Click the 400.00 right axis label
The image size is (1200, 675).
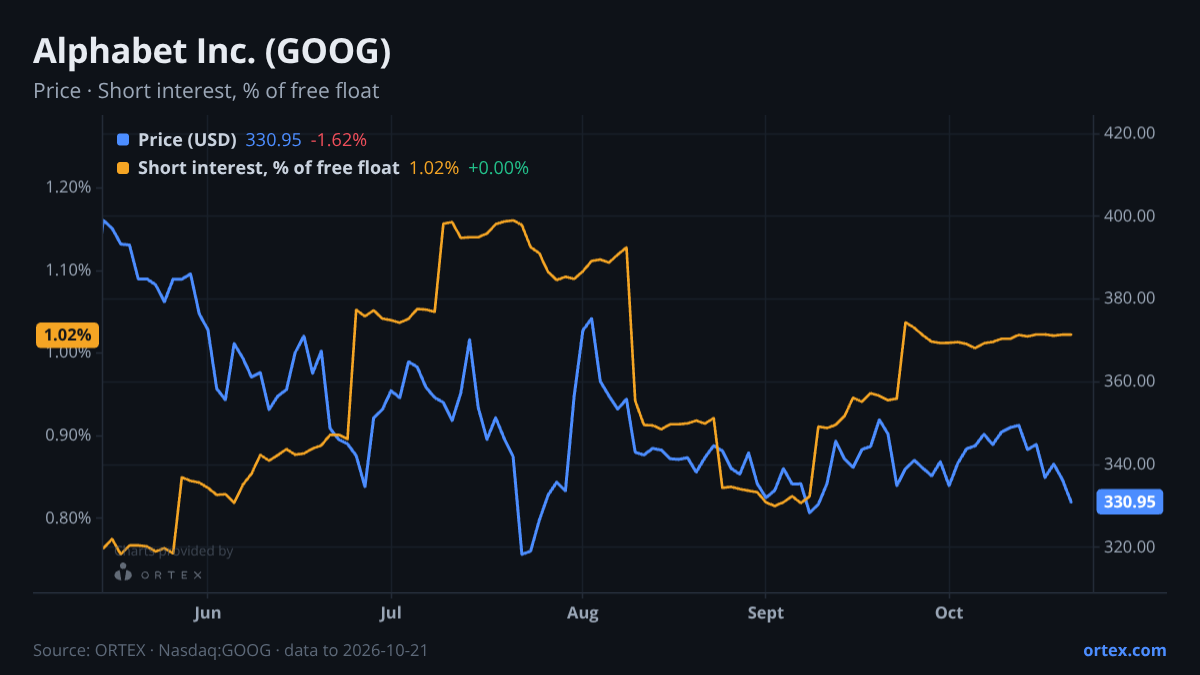pyautogui.click(x=1130, y=216)
